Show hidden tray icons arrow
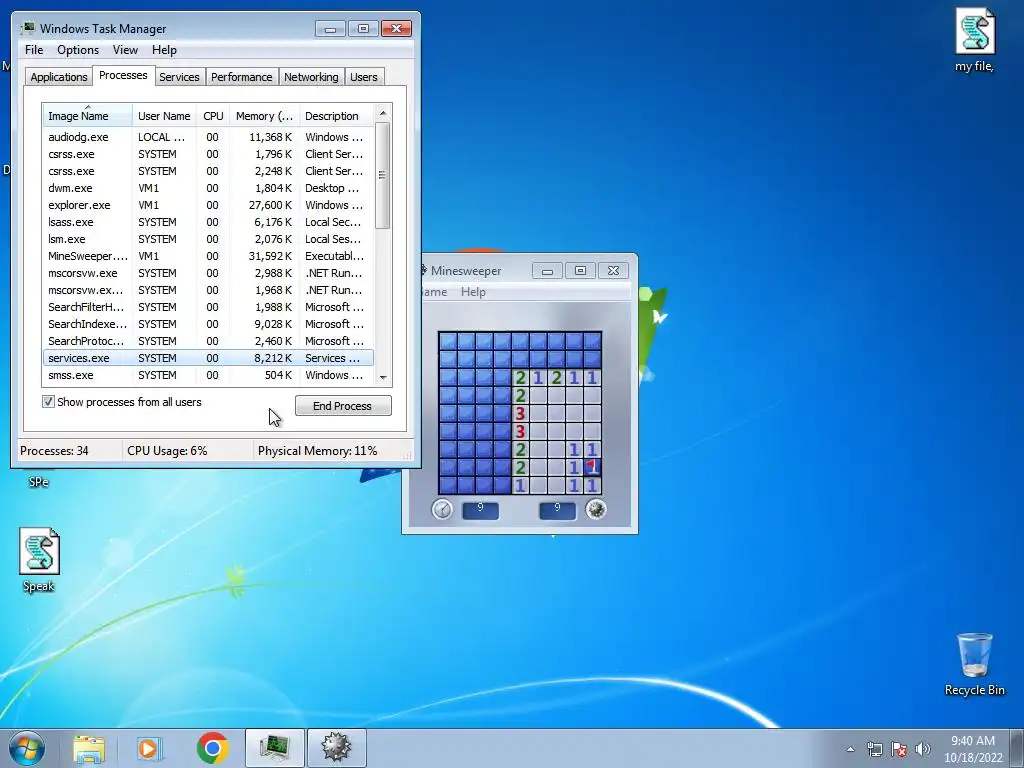This screenshot has height=768, width=1024. click(850, 749)
